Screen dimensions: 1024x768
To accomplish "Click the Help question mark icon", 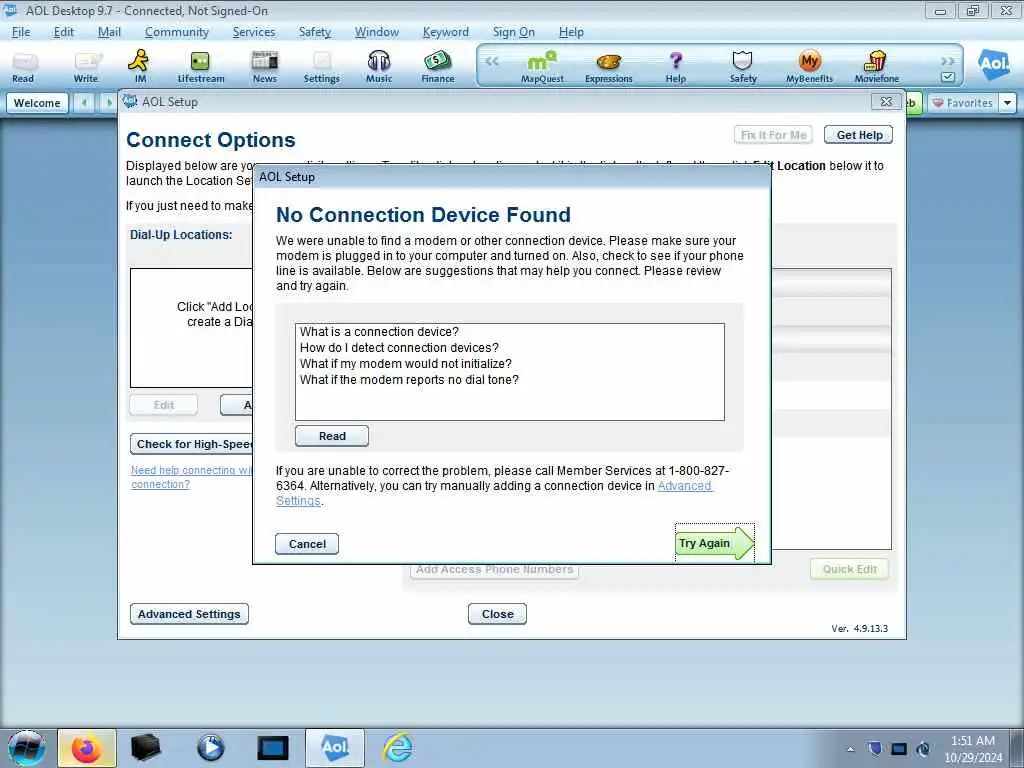I will point(676,67).
